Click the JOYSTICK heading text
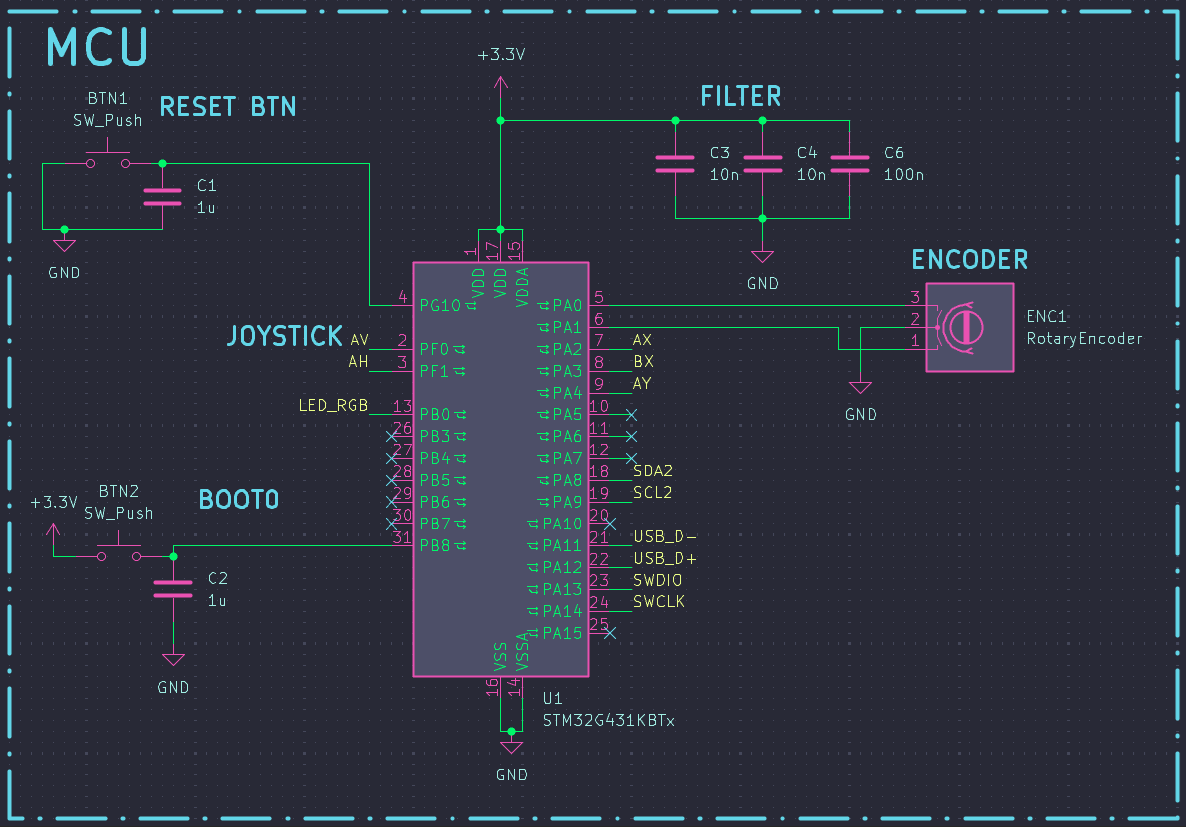 point(284,336)
